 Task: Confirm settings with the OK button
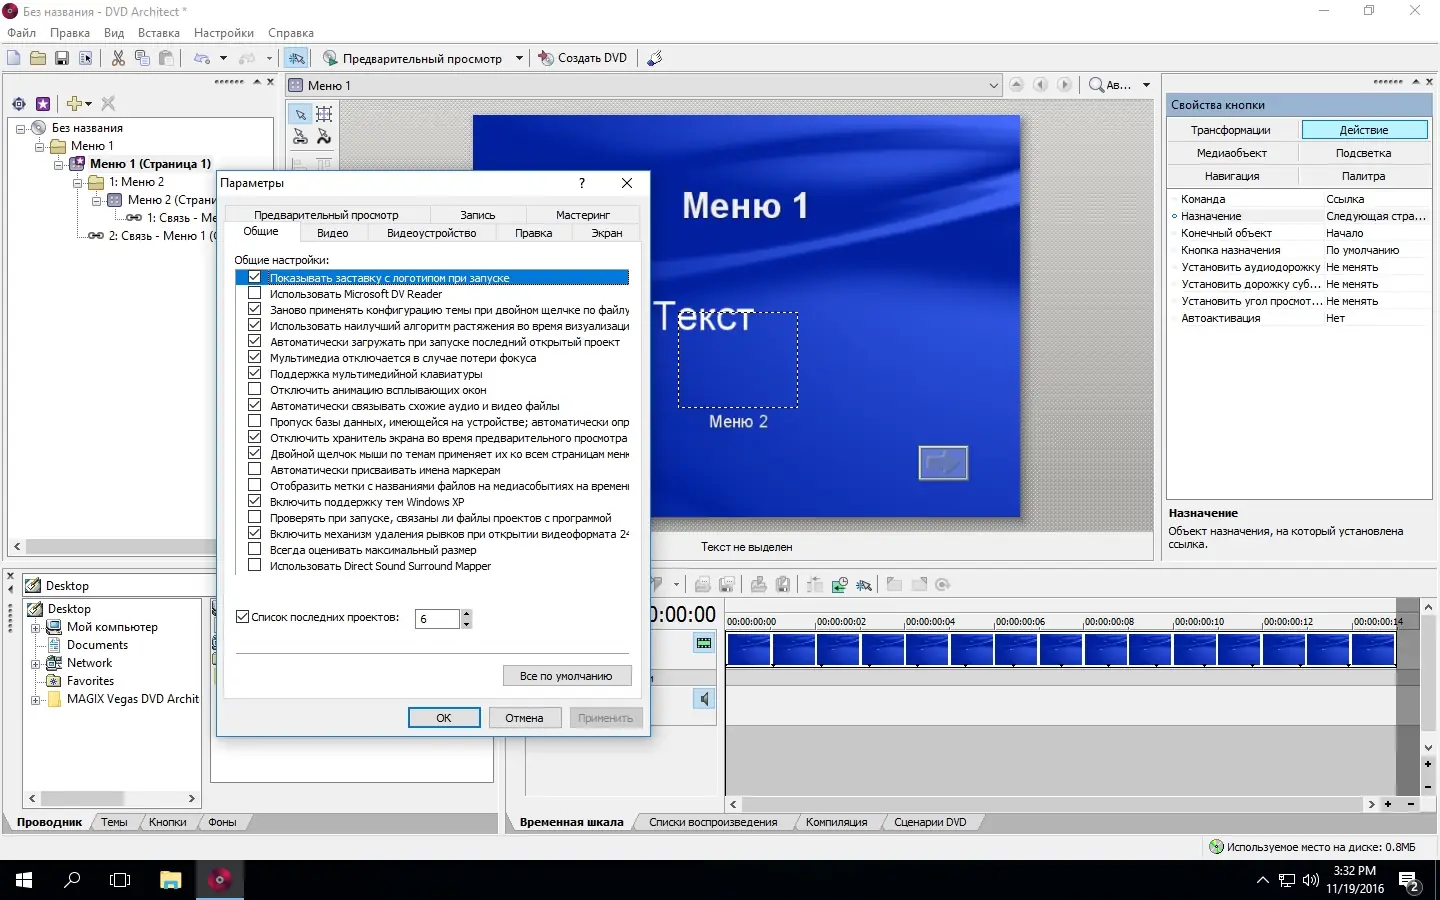(444, 718)
